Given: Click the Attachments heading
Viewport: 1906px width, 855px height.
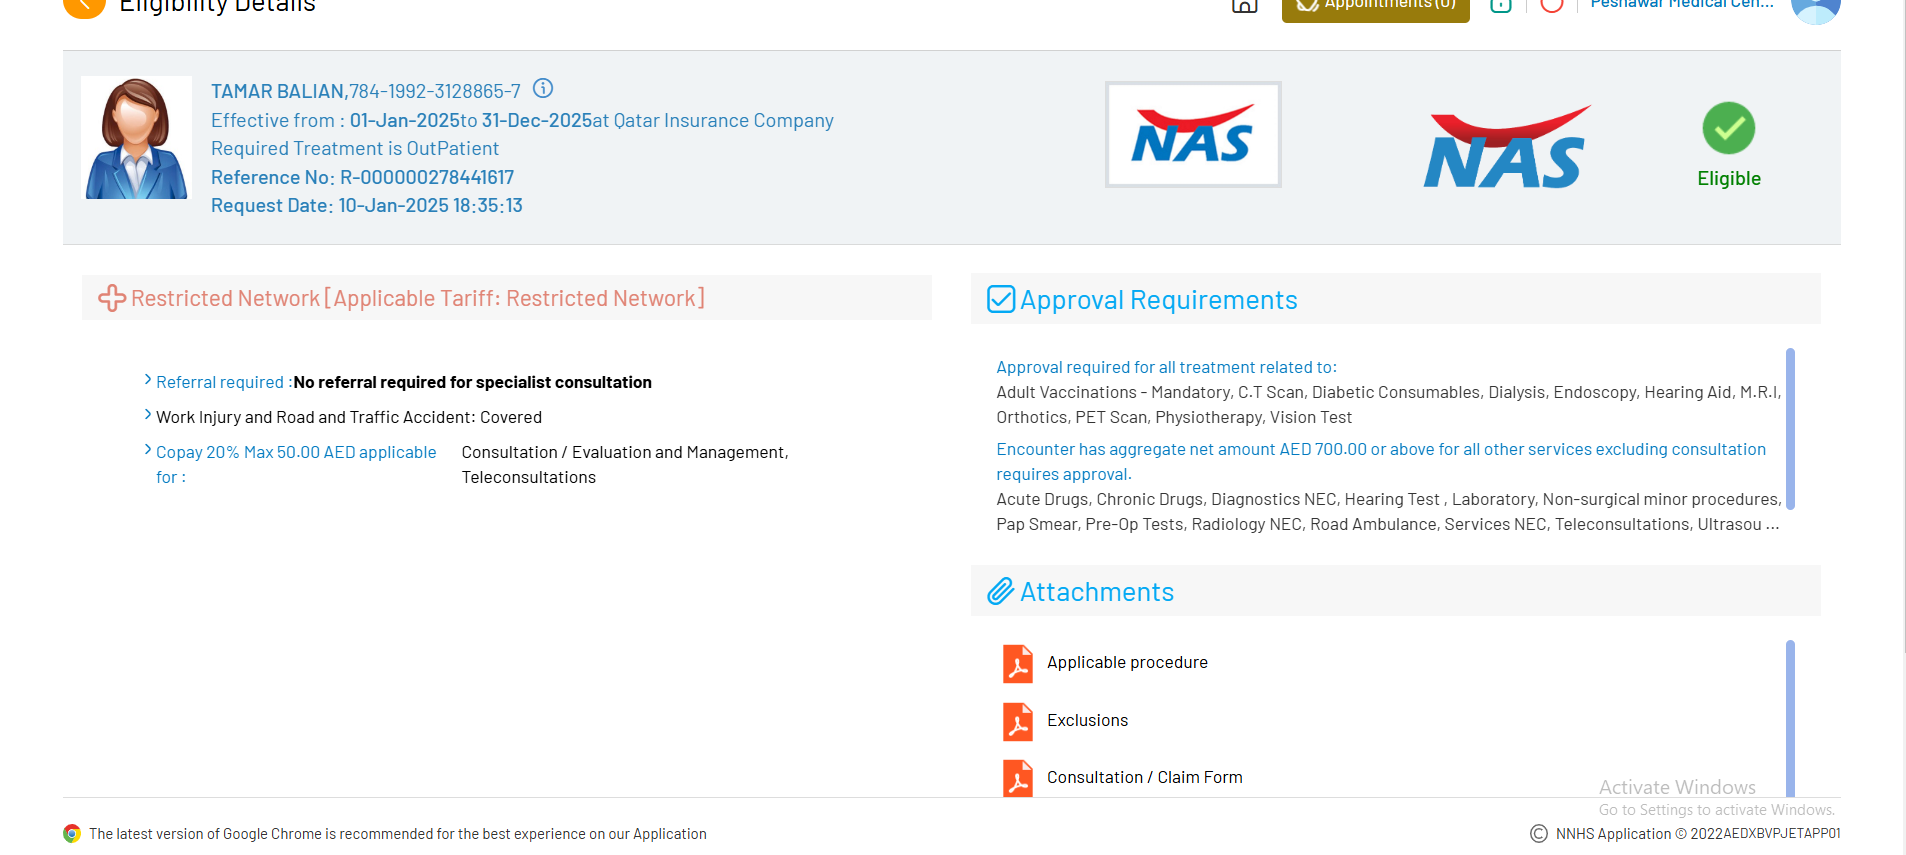Looking at the screenshot, I should [1097, 592].
